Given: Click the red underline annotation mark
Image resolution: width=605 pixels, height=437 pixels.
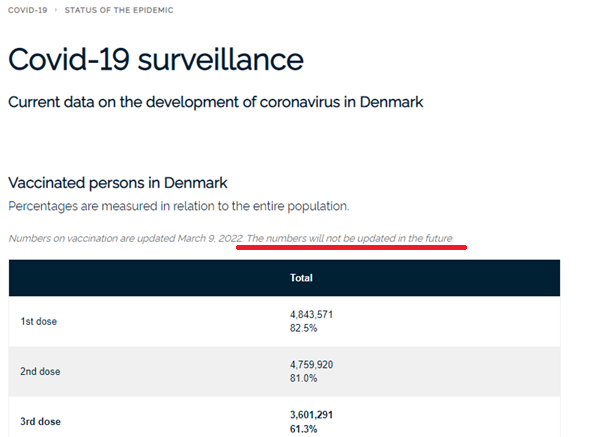Looking at the screenshot, I should pos(352,247).
